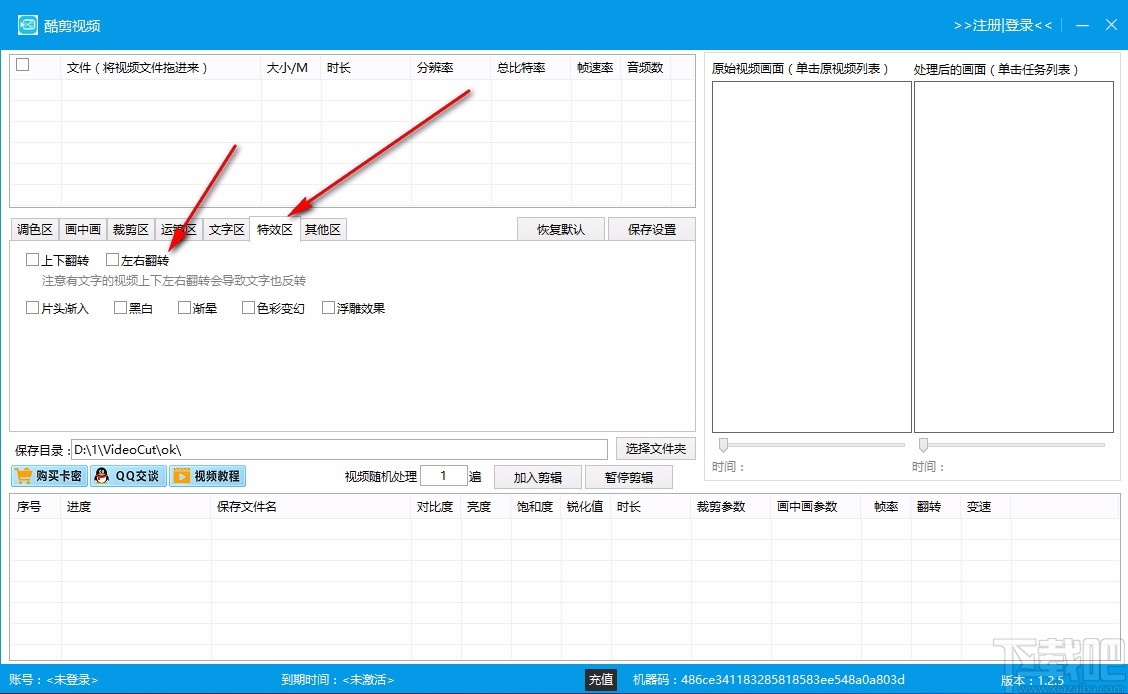This screenshot has width=1128, height=694.
Task: Focus the 保存目录 save path field
Action: 340,449
